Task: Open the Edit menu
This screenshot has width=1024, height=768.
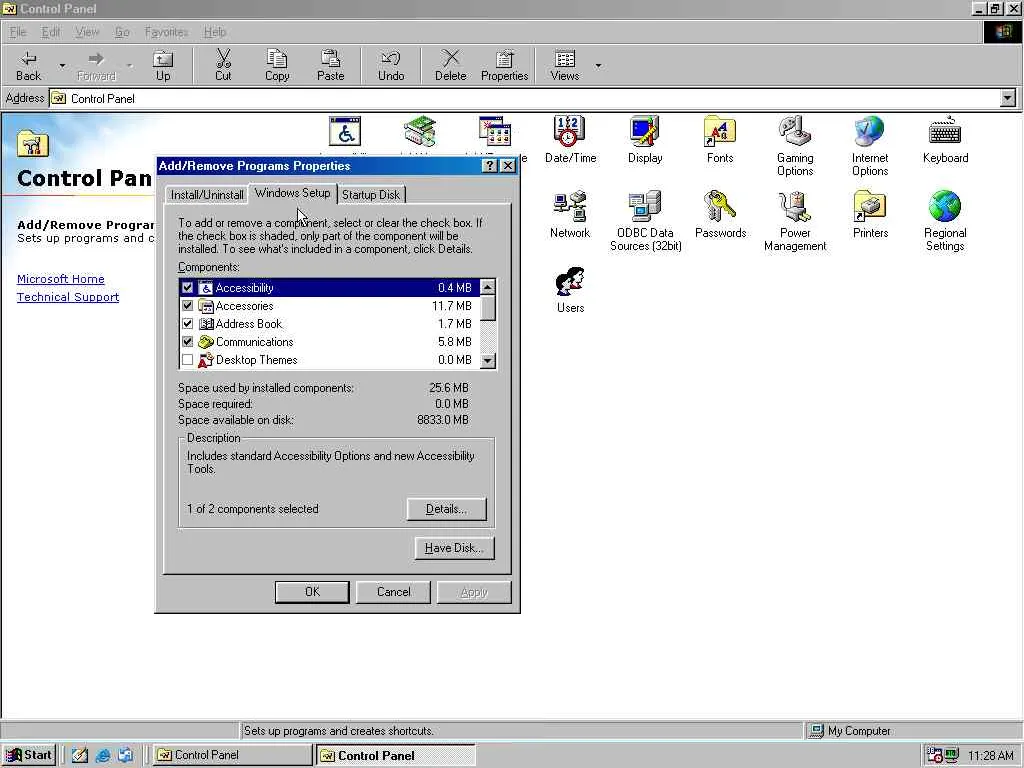Action: coord(50,32)
